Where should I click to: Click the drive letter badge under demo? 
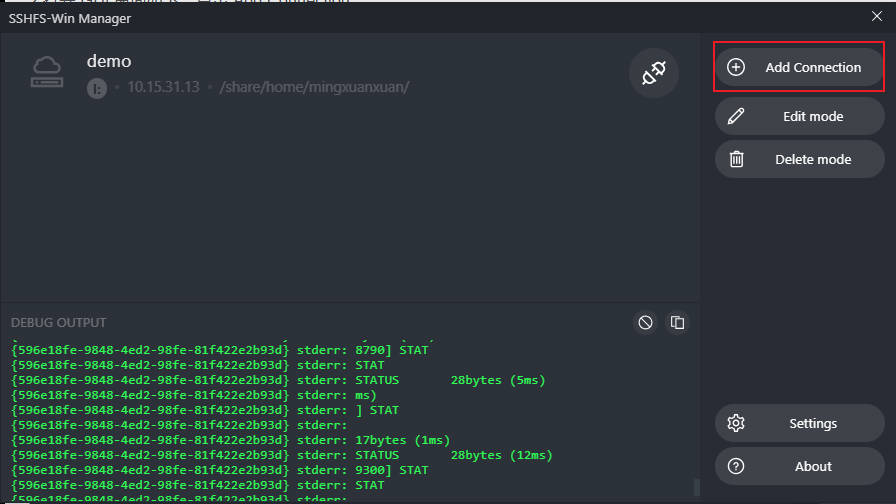tap(96, 88)
